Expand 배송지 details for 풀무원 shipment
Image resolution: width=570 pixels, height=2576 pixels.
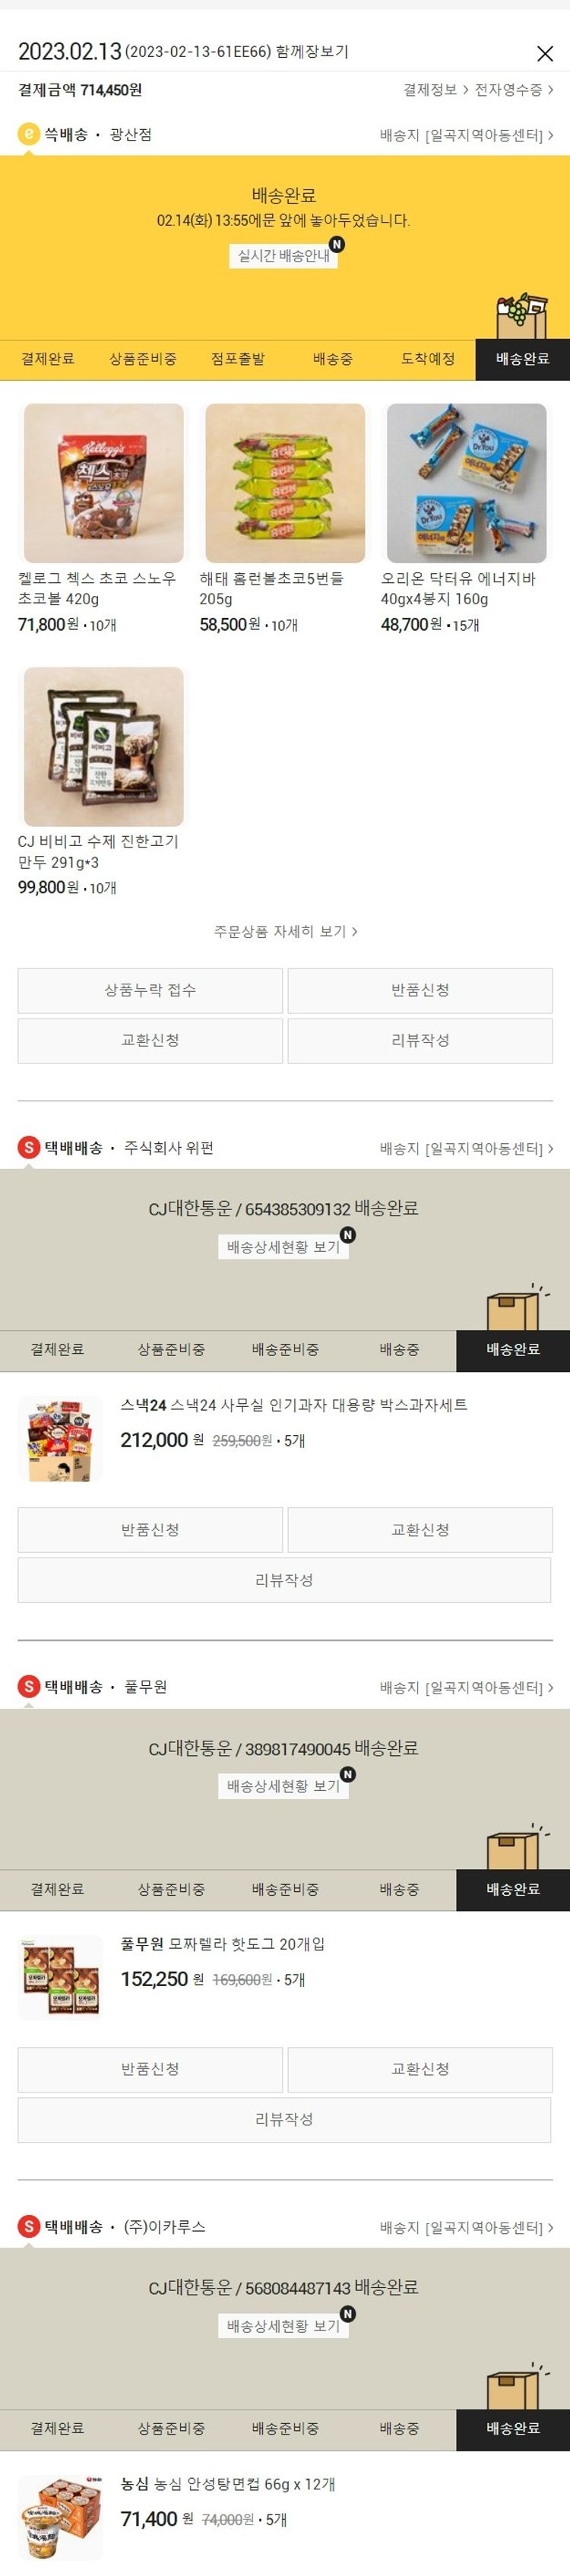467,1688
